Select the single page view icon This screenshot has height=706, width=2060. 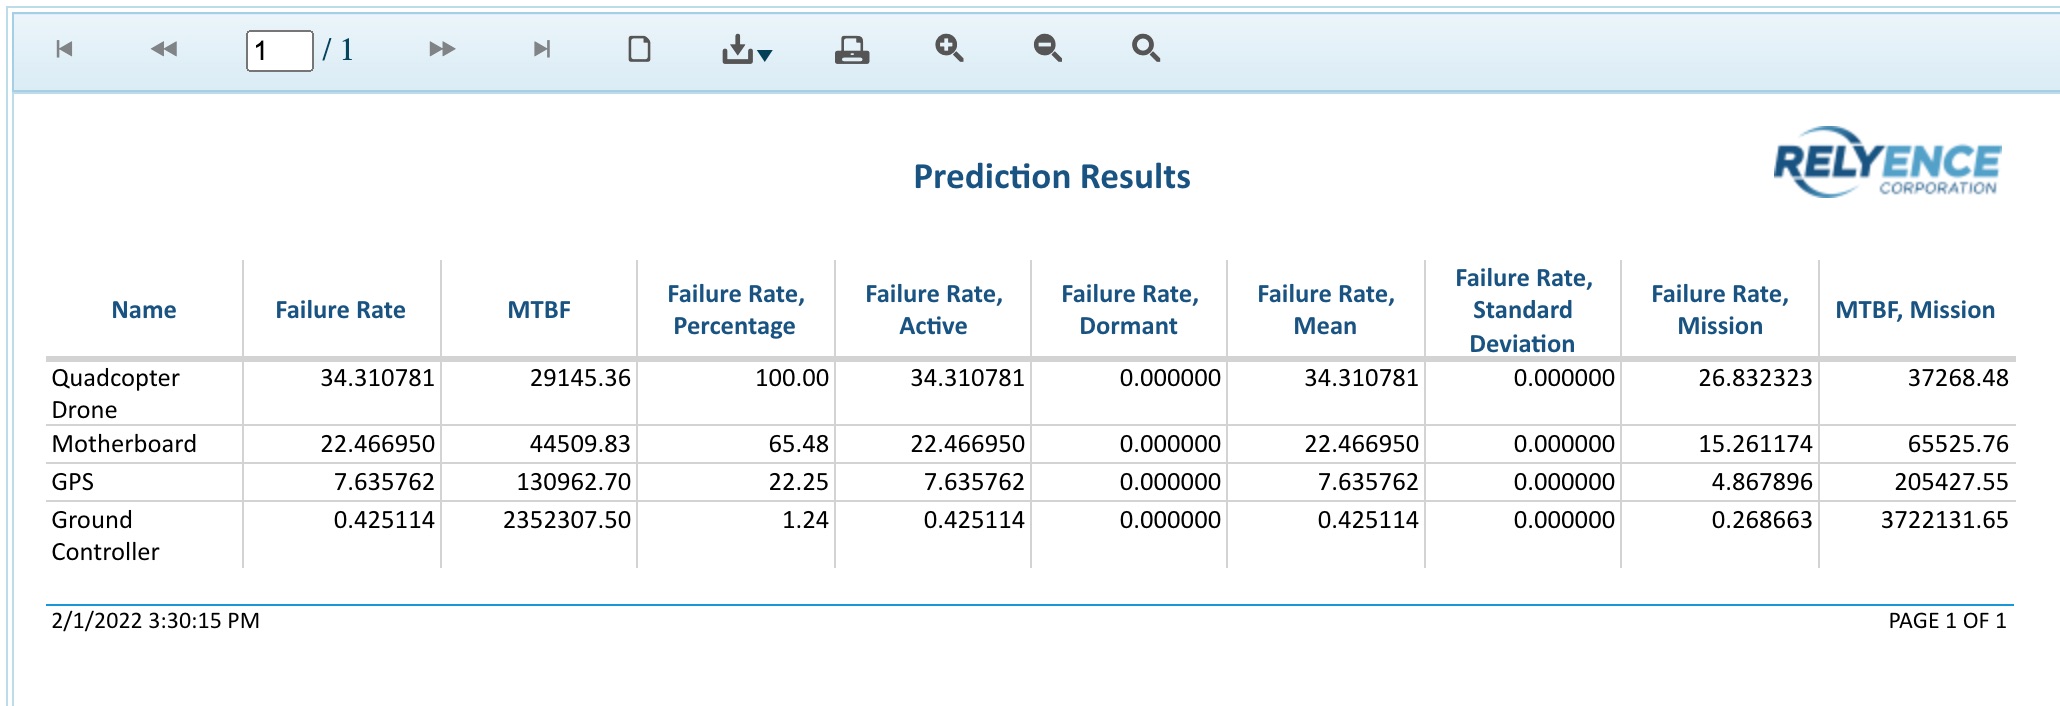click(640, 48)
